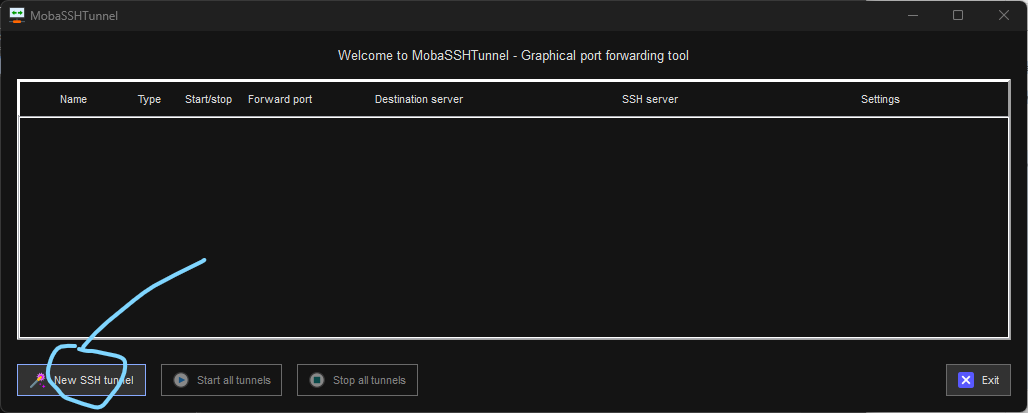
Task: Minimize the MobaSSHTunnel window
Action: tap(912, 15)
